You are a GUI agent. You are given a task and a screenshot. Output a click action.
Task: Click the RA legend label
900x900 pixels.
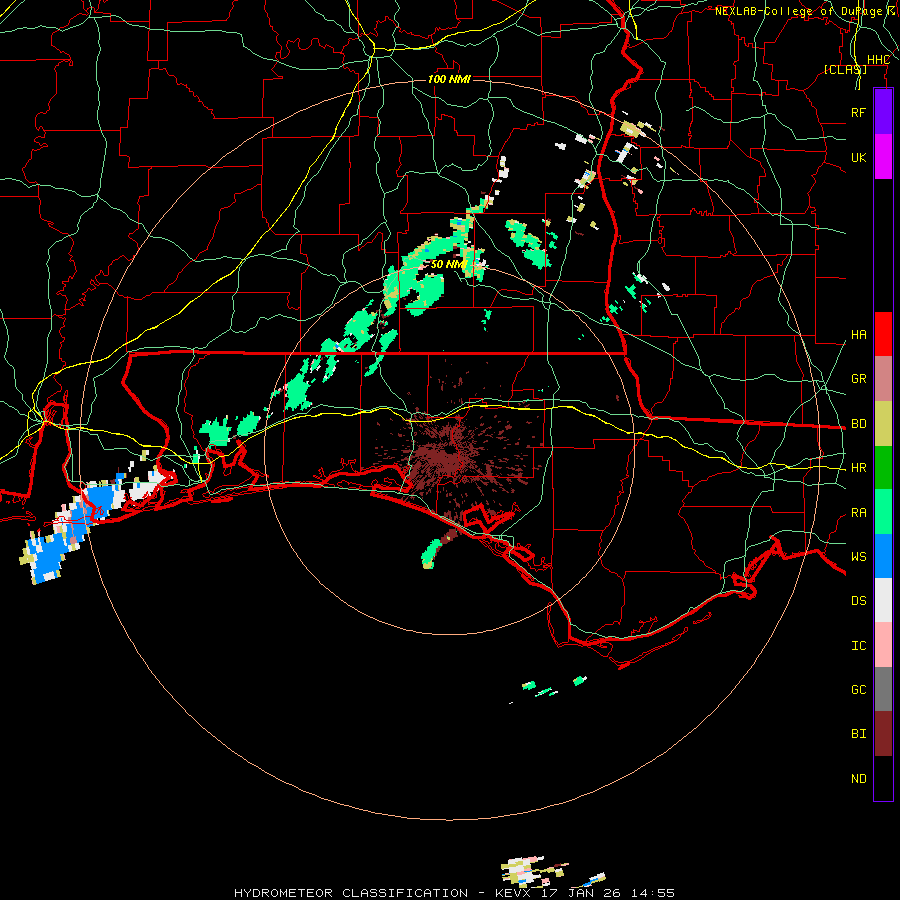[x=858, y=513]
